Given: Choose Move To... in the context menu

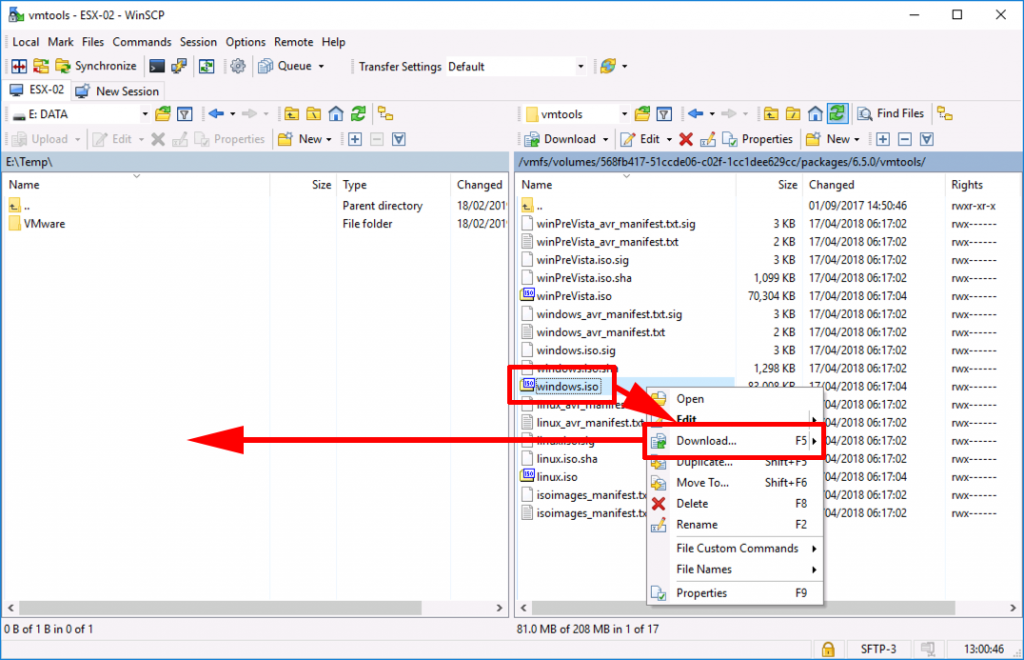Looking at the screenshot, I should tap(734, 482).
